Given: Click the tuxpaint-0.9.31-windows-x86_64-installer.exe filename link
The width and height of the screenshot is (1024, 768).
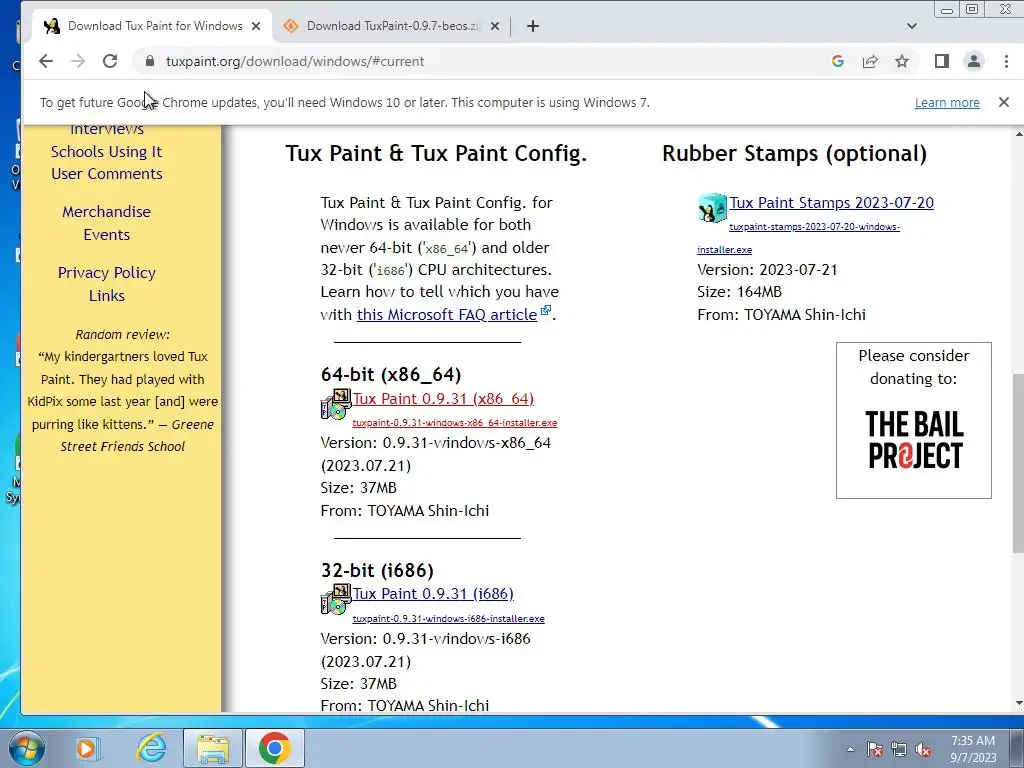Looking at the screenshot, I should (x=455, y=423).
